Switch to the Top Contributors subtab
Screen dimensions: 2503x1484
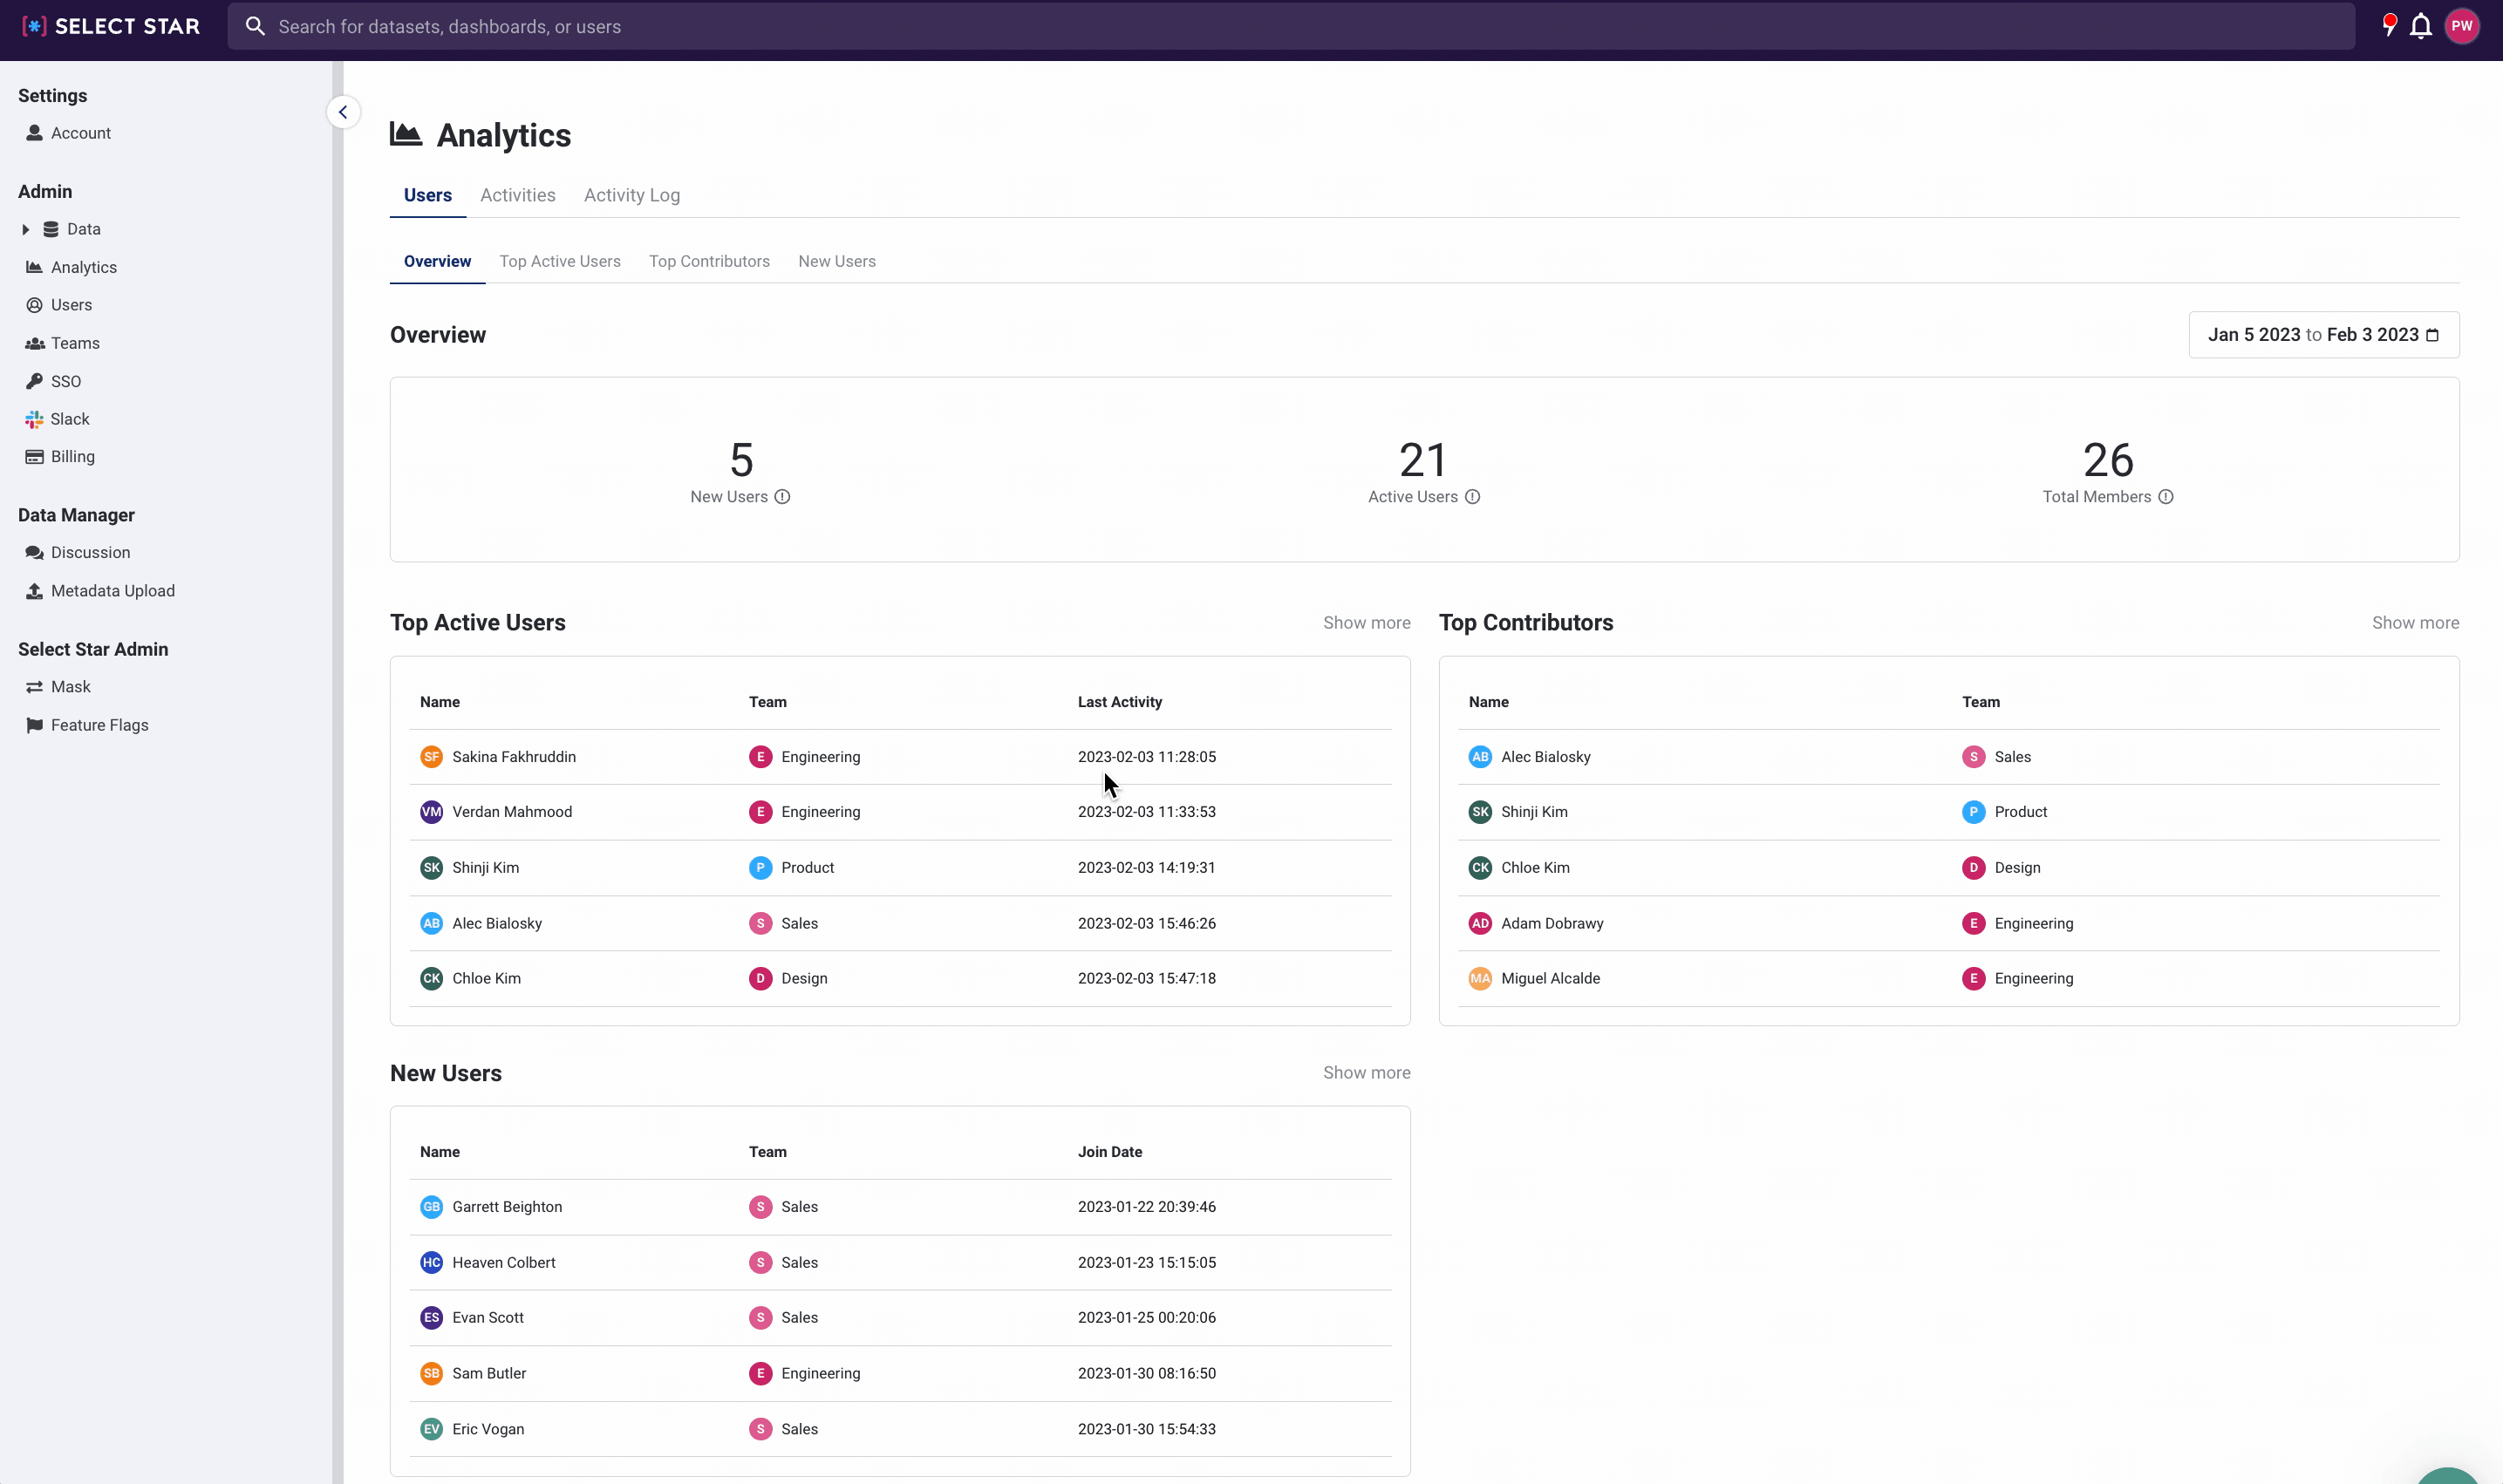(x=709, y=261)
